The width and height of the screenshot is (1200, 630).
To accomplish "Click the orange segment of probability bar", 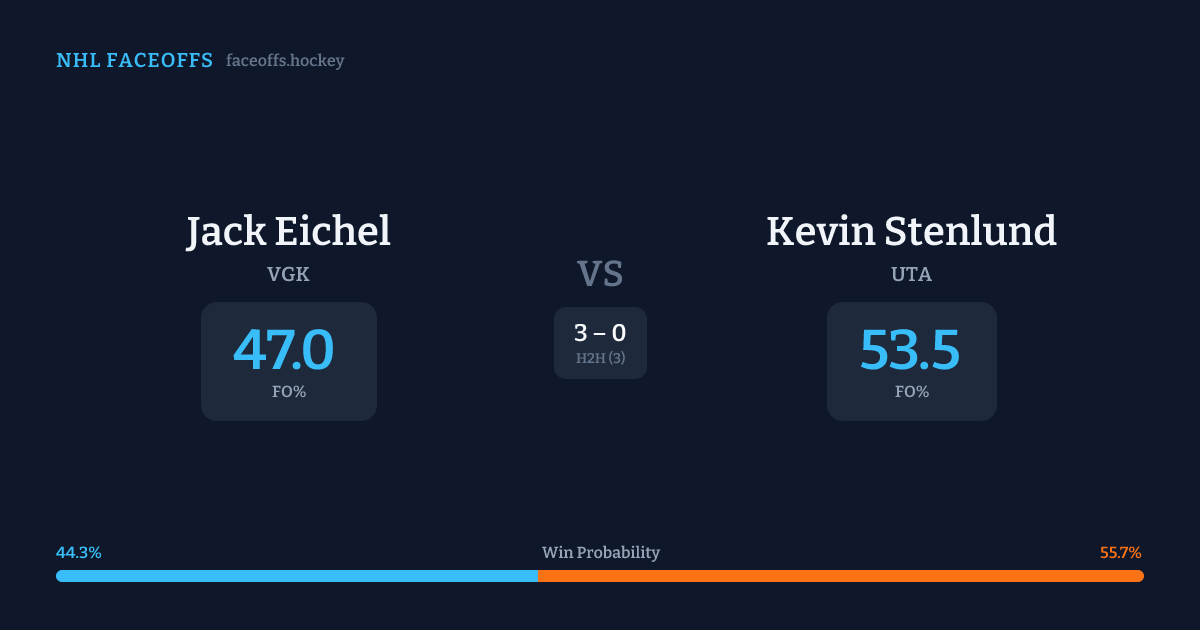I will point(840,576).
